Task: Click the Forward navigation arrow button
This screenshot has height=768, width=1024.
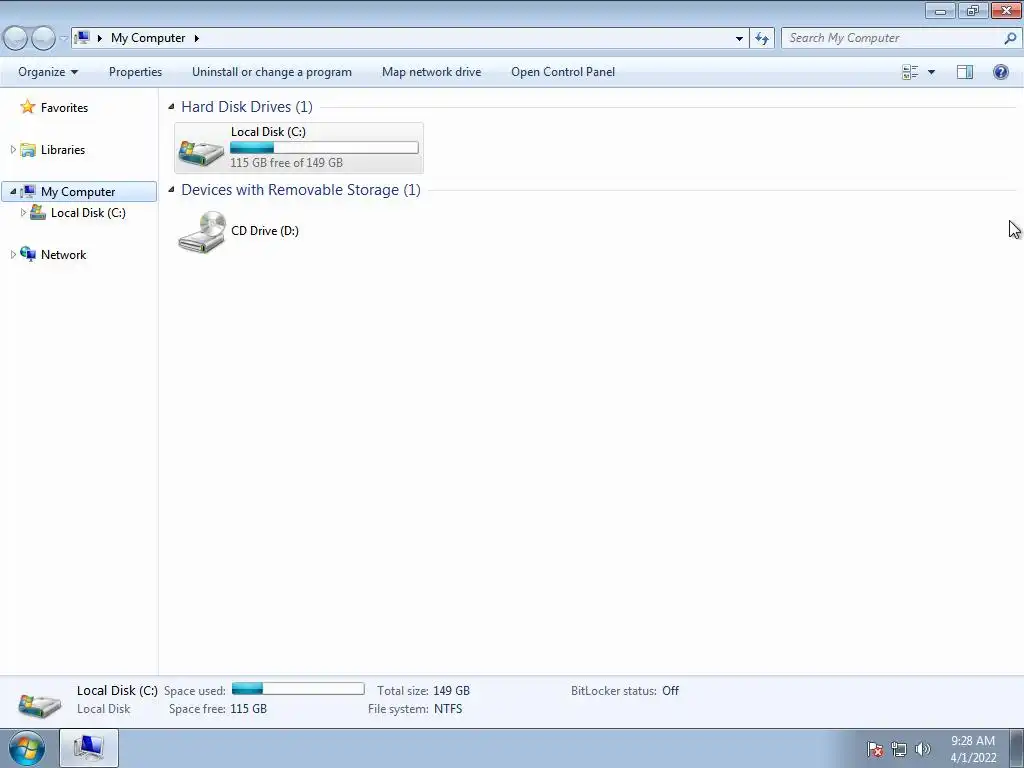Action: click(43, 39)
